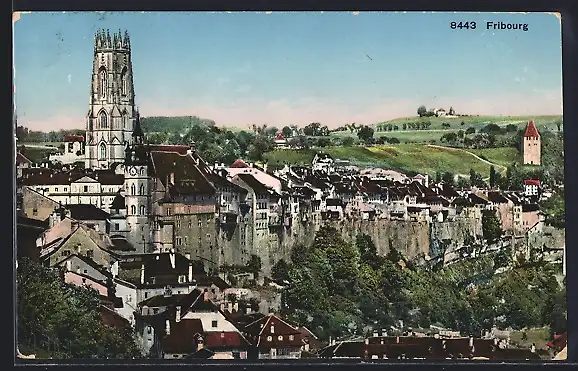Viewport: 578px width, 371px height.
Task: Select the tall Gothic cathedral tower
Action: (110, 100)
